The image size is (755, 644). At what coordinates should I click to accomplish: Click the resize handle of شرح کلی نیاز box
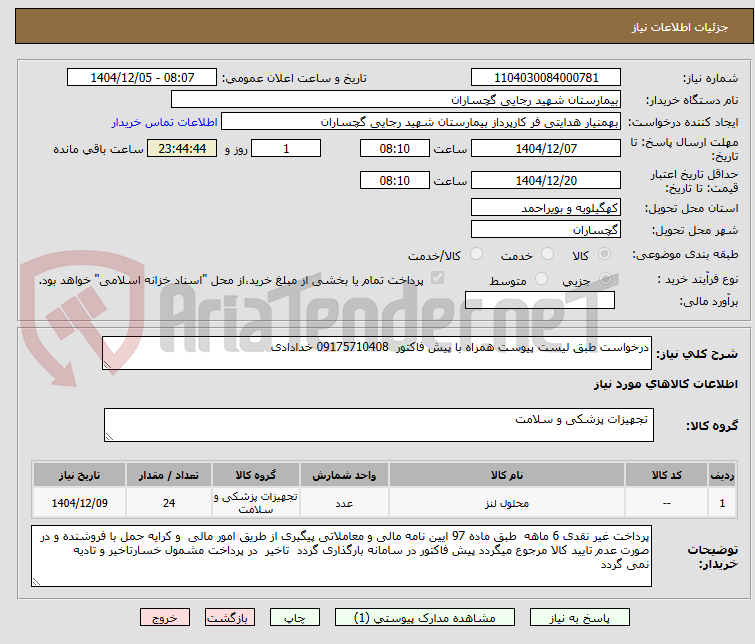point(107,365)
